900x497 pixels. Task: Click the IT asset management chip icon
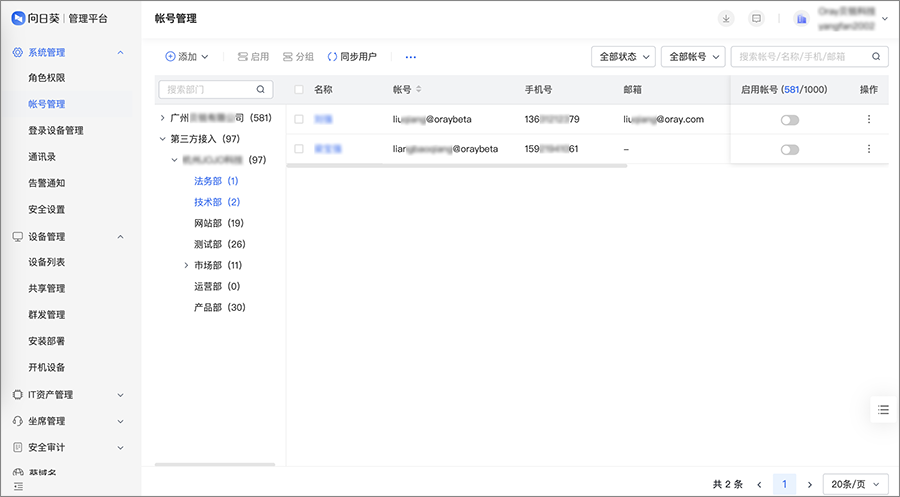18,395
